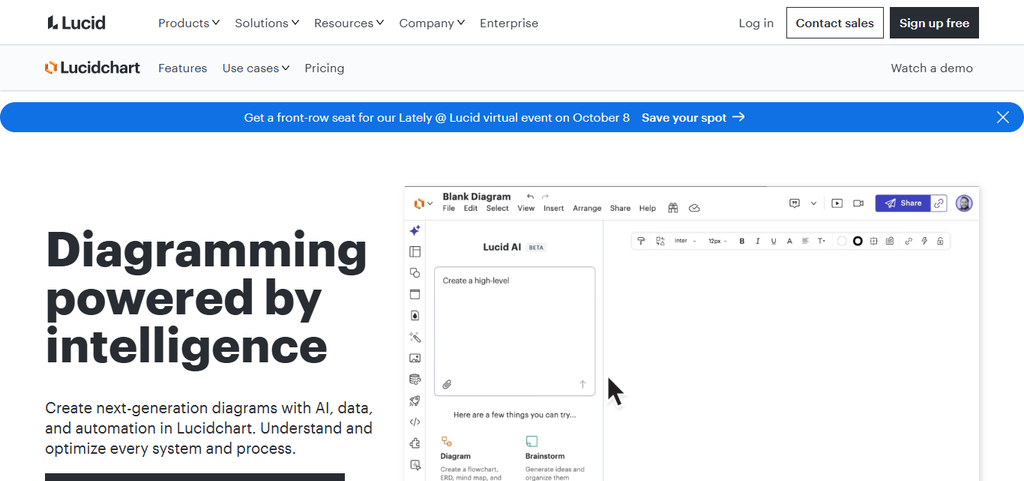Image resolution: width=1024 pixels, height=481 pixels.
Task: Expand the Use cases dropdown
Action: coord(255,68)
